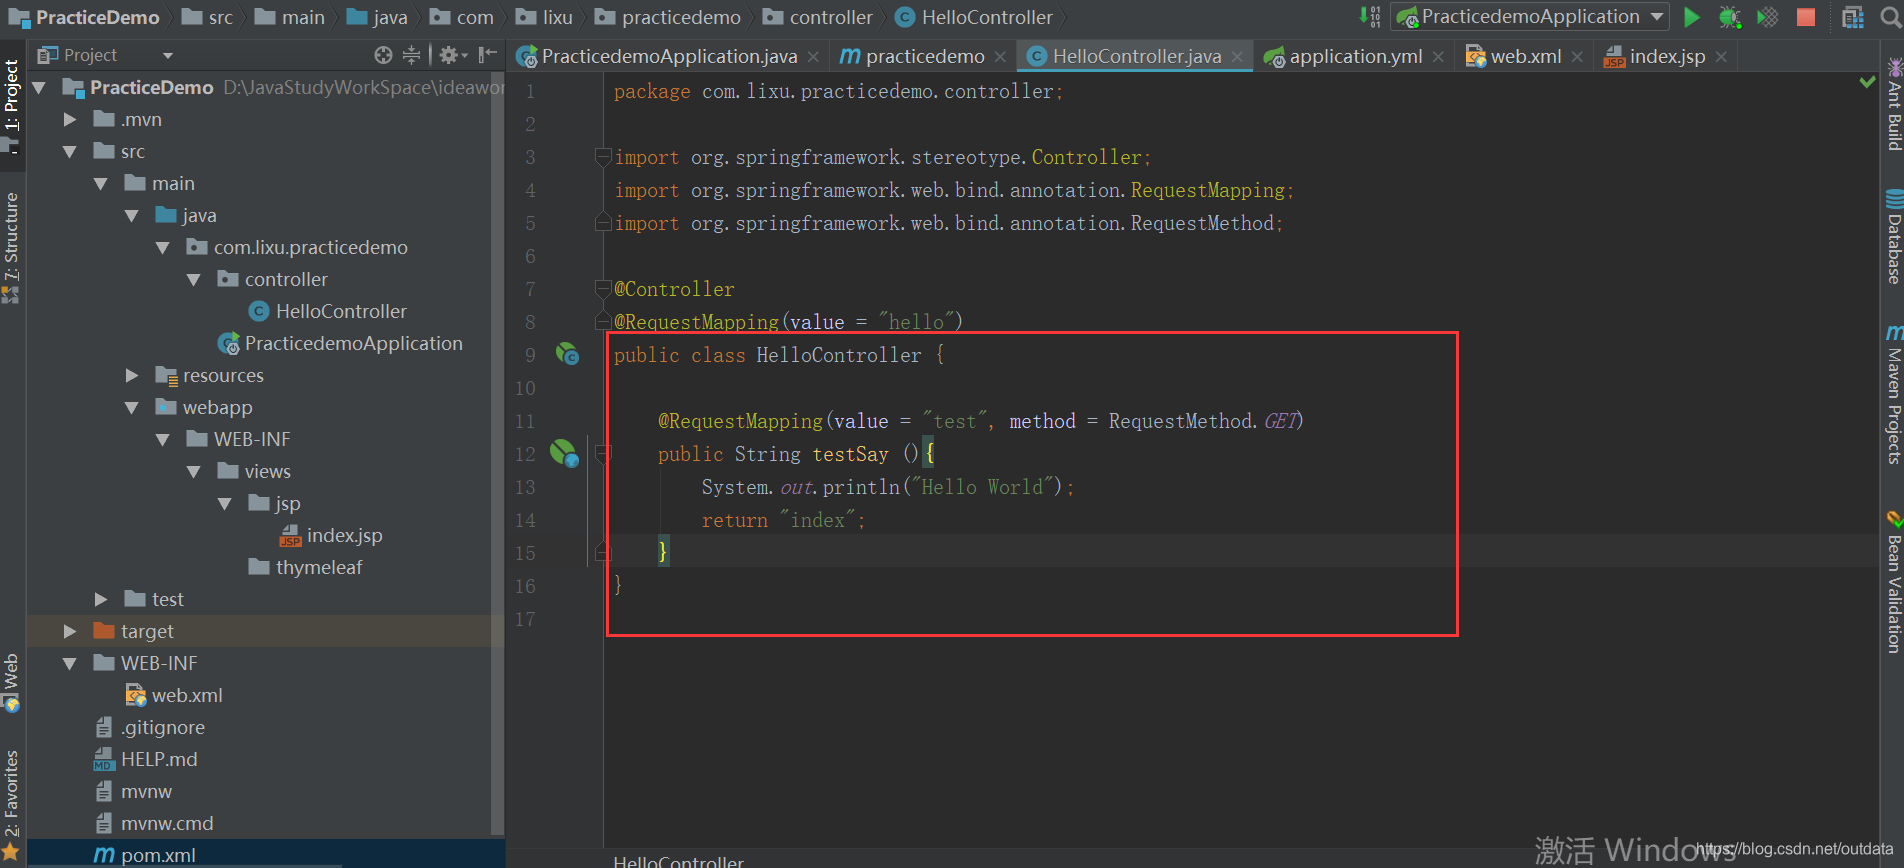The height and width of the screenshot is (868, 1904).
Task: Toggle the Favorites tool window
Action: click(11, 804)
